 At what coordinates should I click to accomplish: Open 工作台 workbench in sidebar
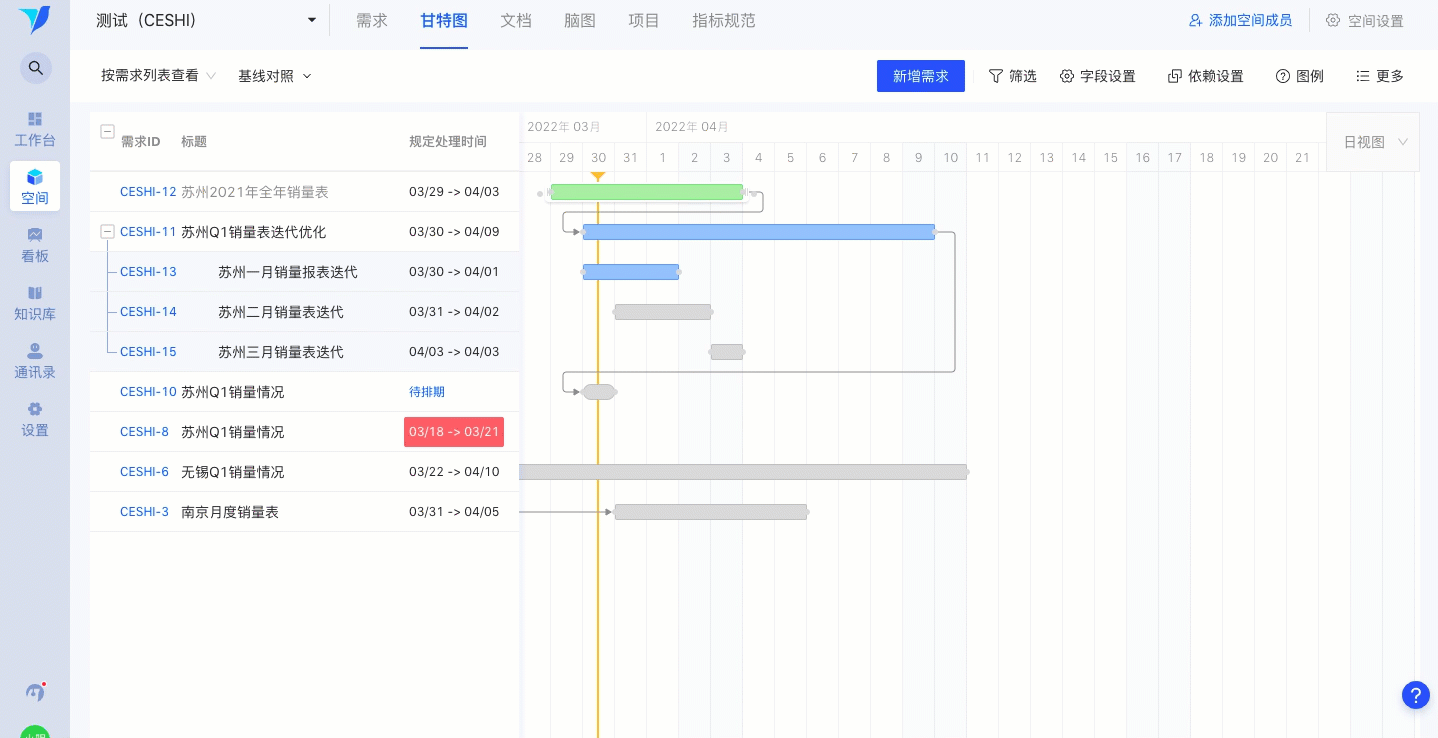(35, 129)
